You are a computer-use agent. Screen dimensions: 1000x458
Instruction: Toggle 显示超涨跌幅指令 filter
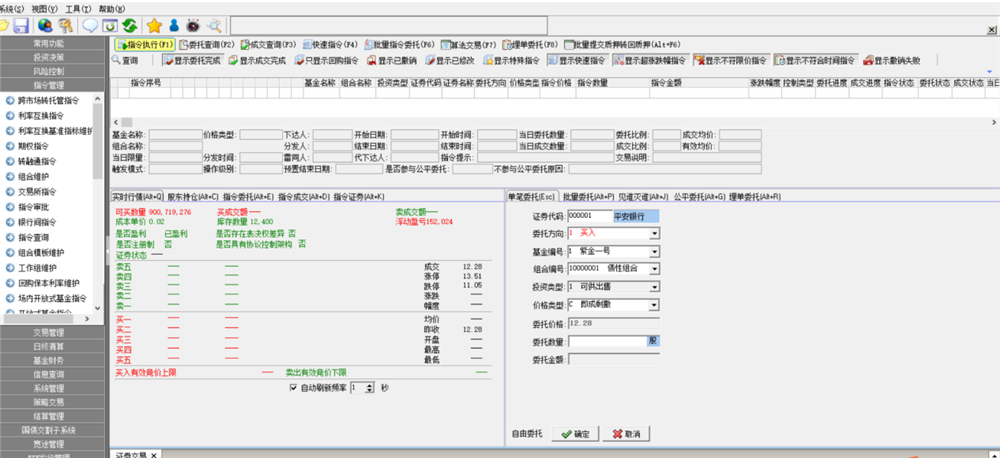click(x=649, y=61)
